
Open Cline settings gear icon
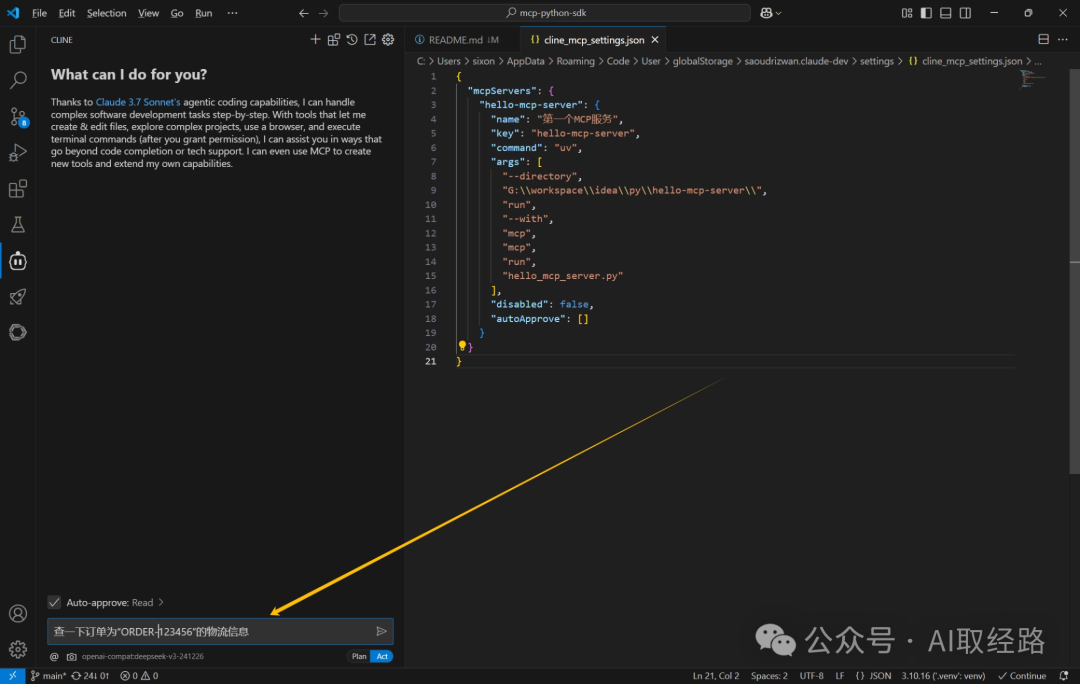coord(388,40)
